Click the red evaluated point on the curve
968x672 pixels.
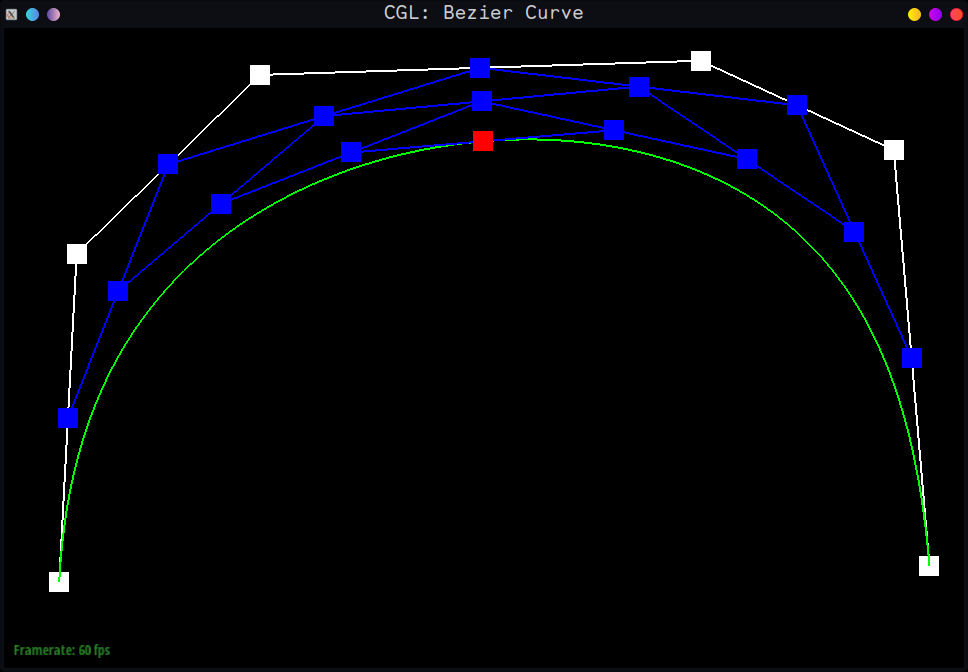483,141
